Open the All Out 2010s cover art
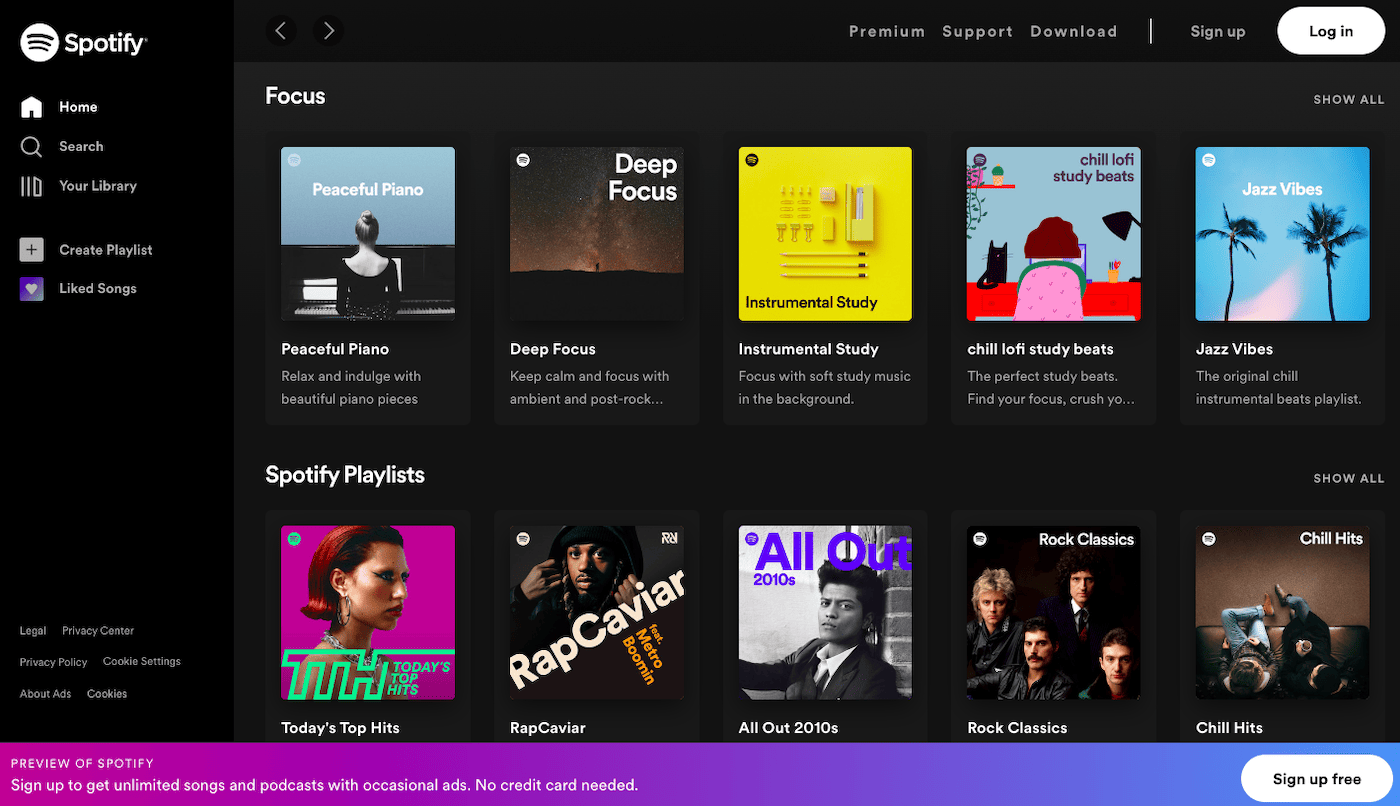Screen dimensions: 1400x806 825,613
